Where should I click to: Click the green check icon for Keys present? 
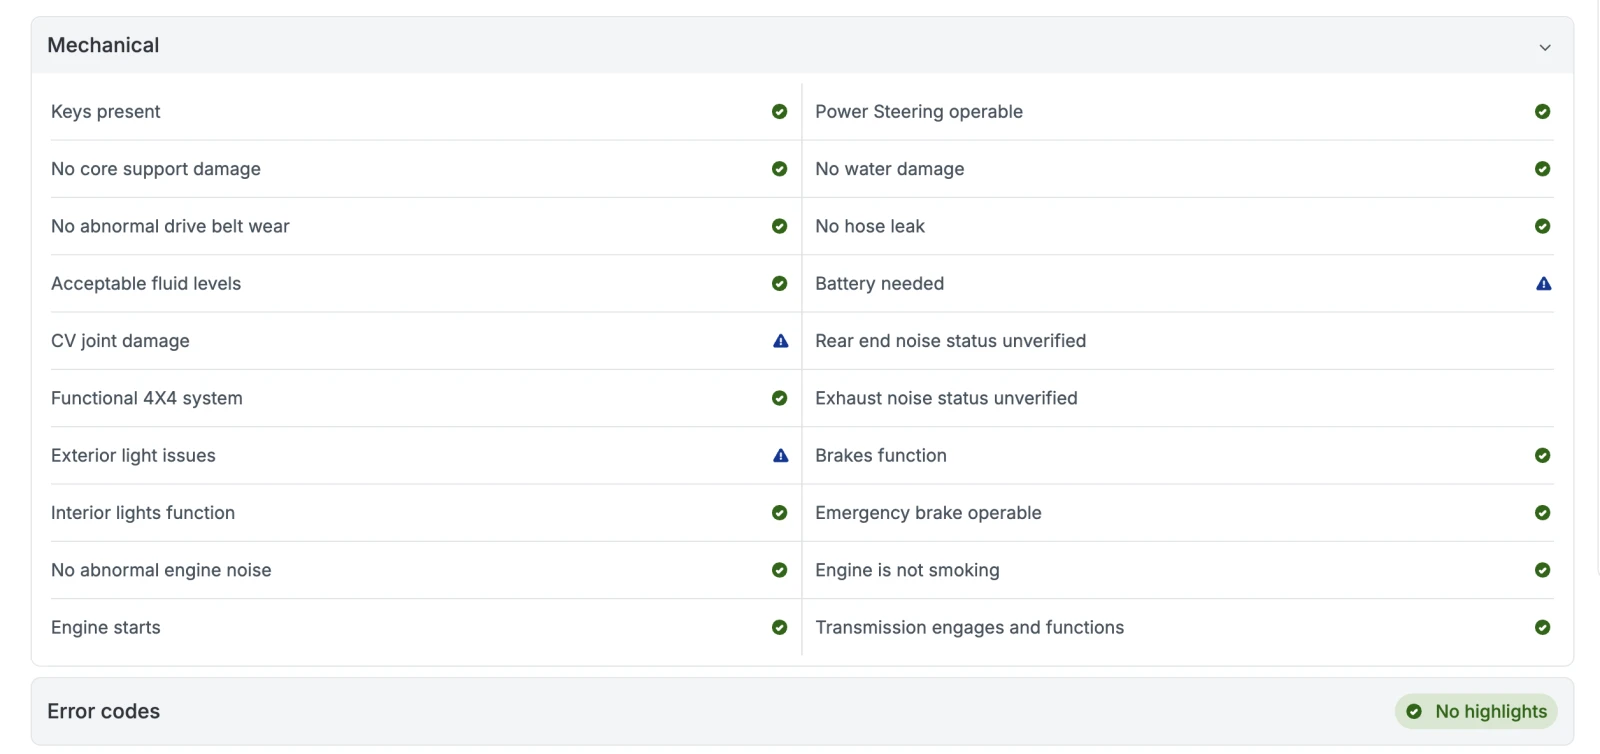click(x=779, y=112)
